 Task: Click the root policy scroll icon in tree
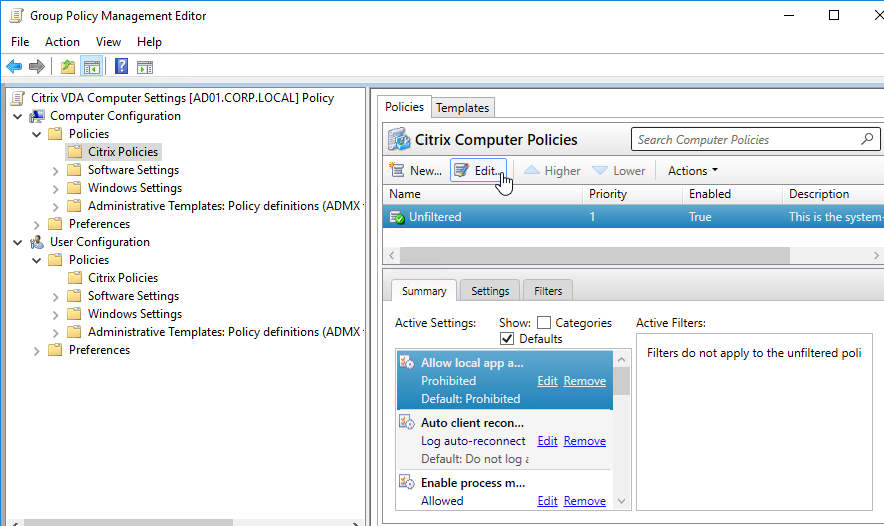[x=18, y=98]
